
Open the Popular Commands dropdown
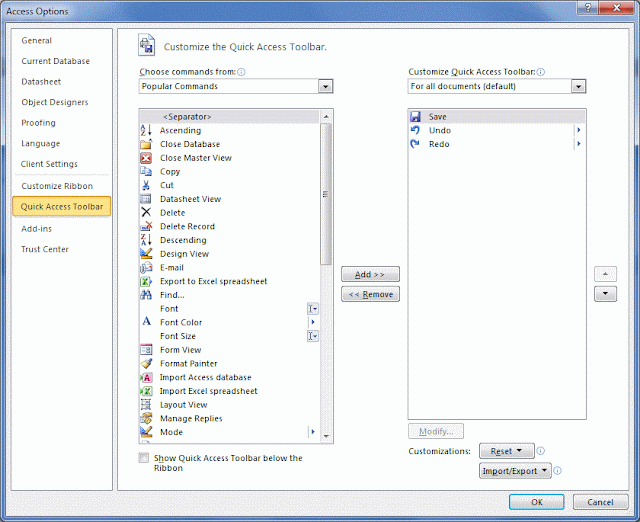(325, 87)
